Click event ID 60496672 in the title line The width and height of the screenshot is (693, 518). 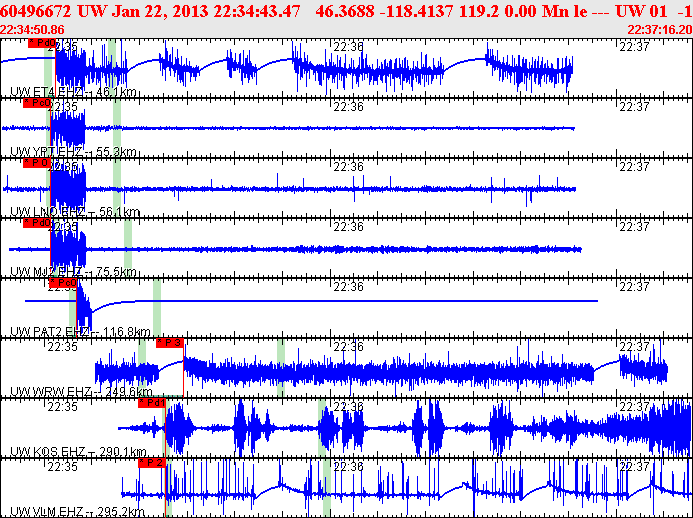pyautogui.click(x=35, y=12)
